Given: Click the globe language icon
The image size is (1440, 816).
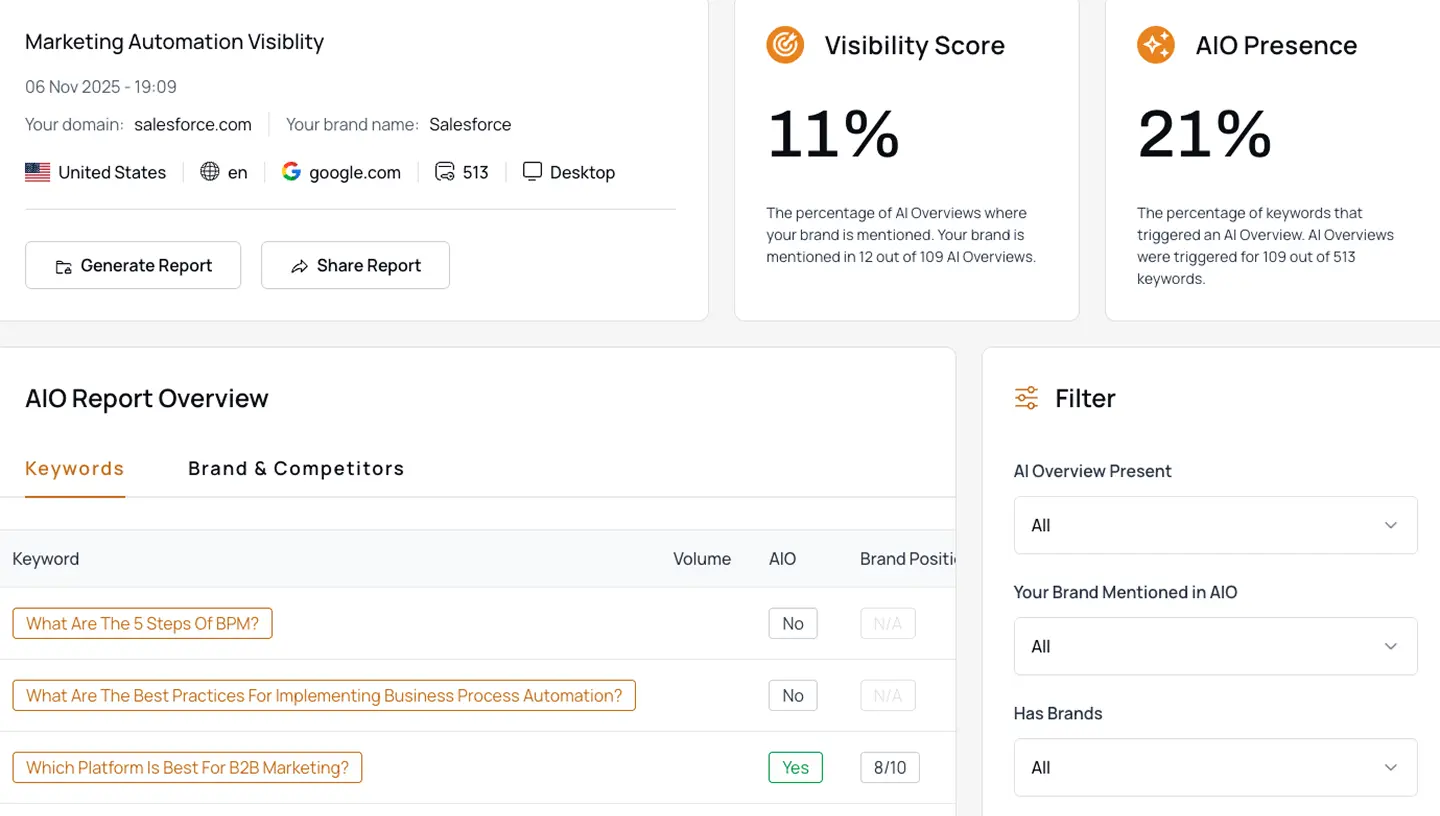Looking at the screenshot, I should (210, 172).
